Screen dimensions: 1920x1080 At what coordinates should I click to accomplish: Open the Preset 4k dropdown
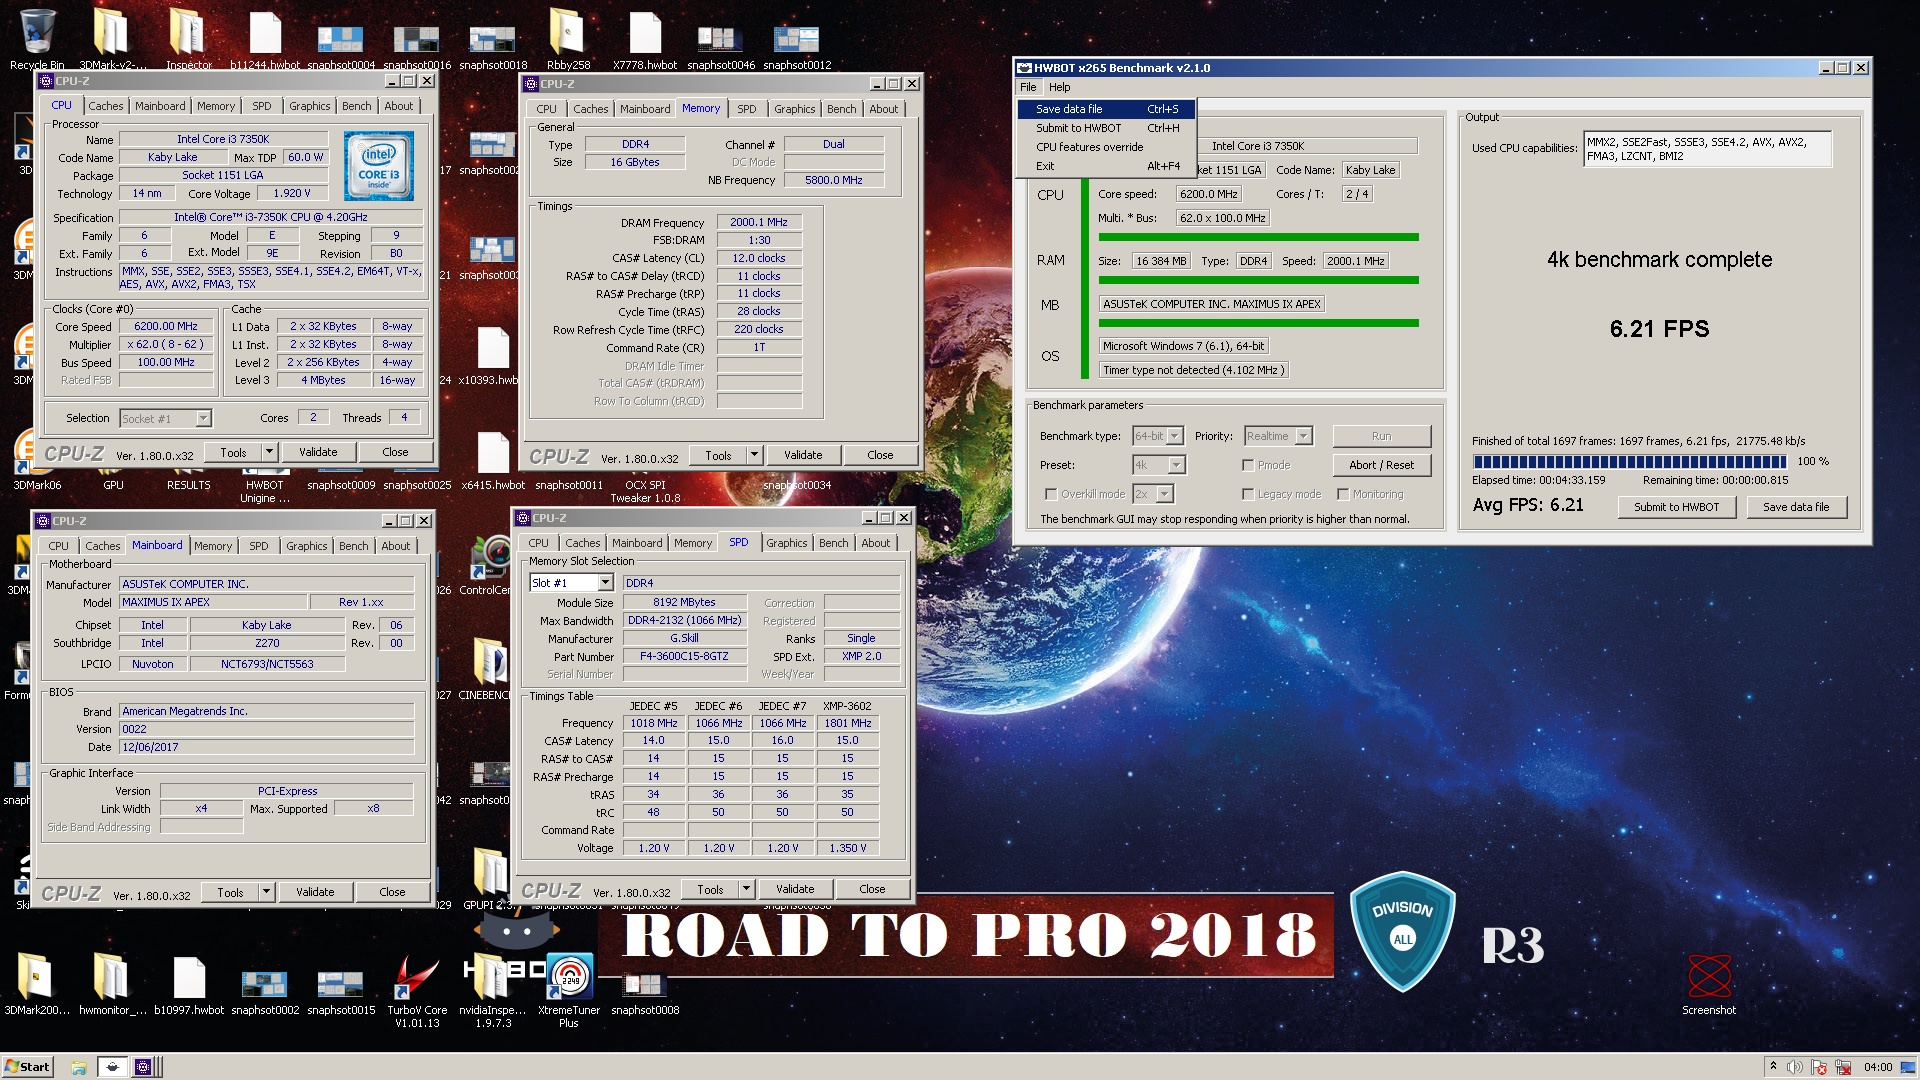coord(1158,465)
